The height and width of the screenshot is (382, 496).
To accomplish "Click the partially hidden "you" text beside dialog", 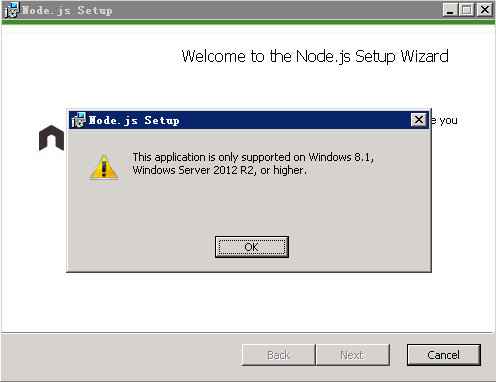I will (448, 121).
